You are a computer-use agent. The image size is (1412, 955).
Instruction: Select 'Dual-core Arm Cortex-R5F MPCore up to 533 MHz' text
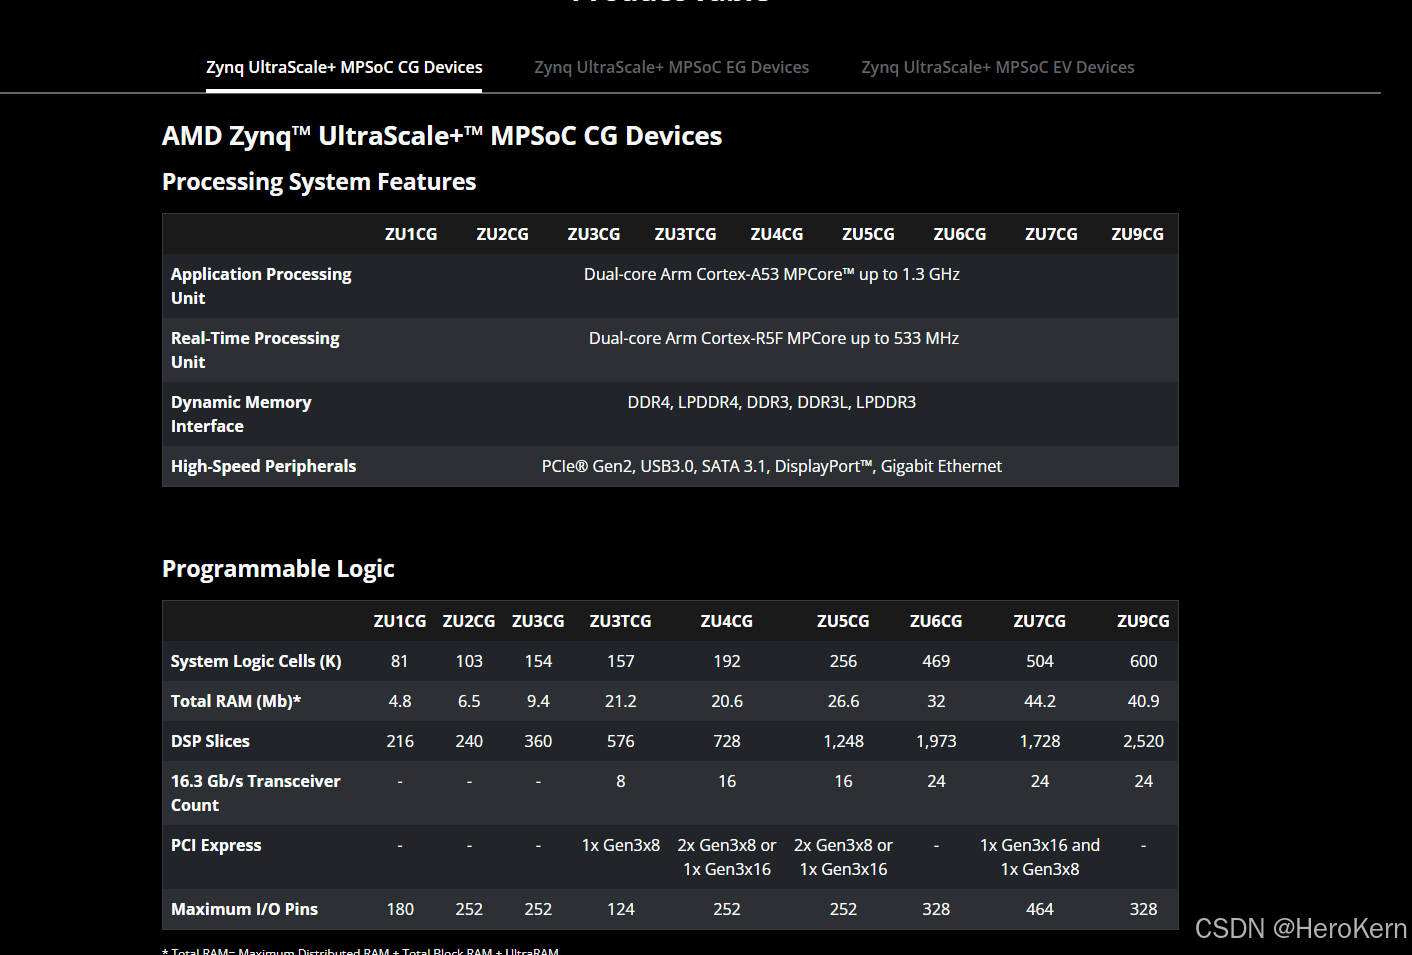(774, 338)
